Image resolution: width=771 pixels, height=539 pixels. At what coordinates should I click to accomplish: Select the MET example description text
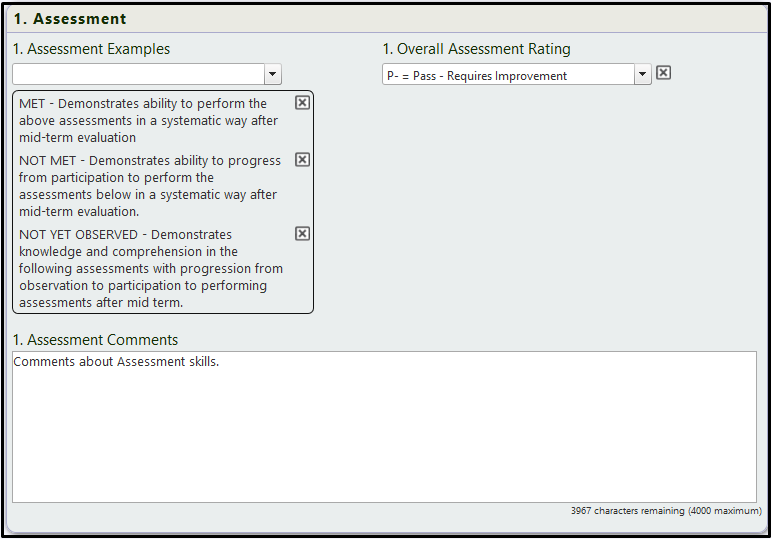[148, 120]
